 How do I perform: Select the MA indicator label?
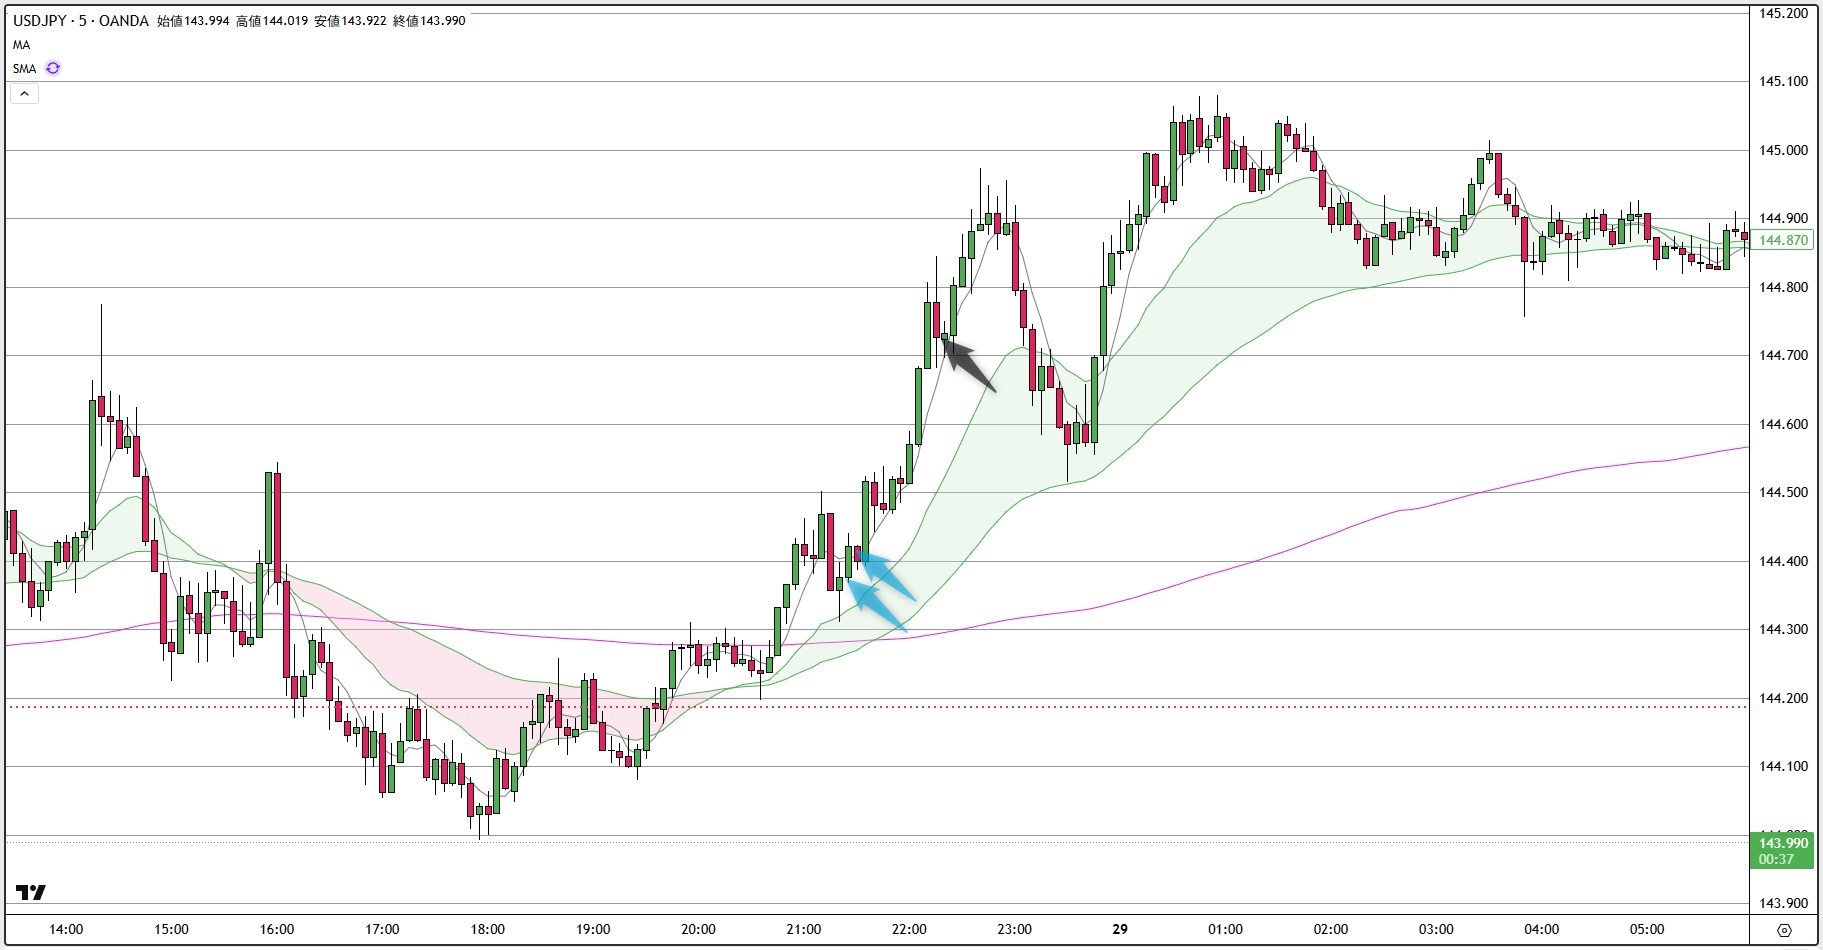(x=21, y=45)
